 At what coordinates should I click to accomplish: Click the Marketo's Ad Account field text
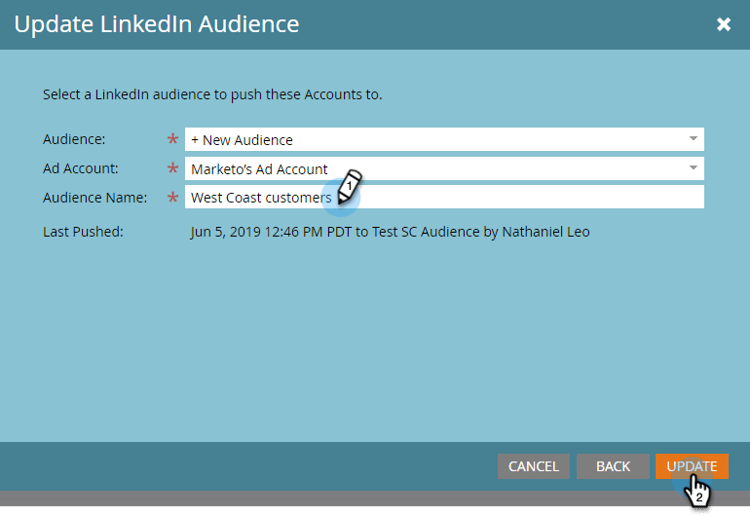(259, 169)
